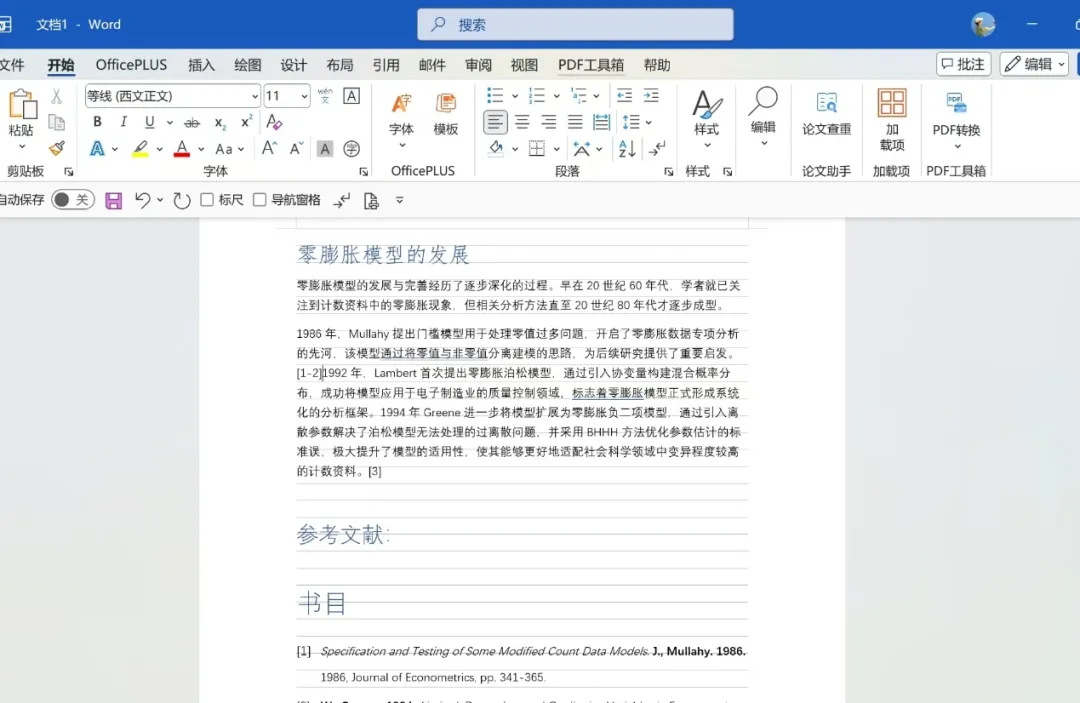
Task: Open the 样式 styles gallery
Action: 706,119
